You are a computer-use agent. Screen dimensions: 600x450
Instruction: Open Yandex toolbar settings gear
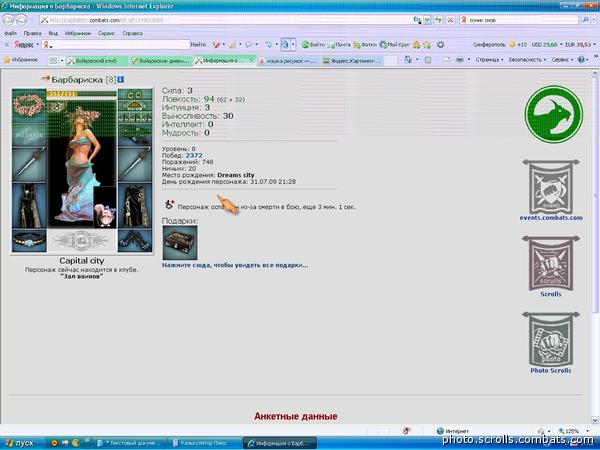pos(440,45)
